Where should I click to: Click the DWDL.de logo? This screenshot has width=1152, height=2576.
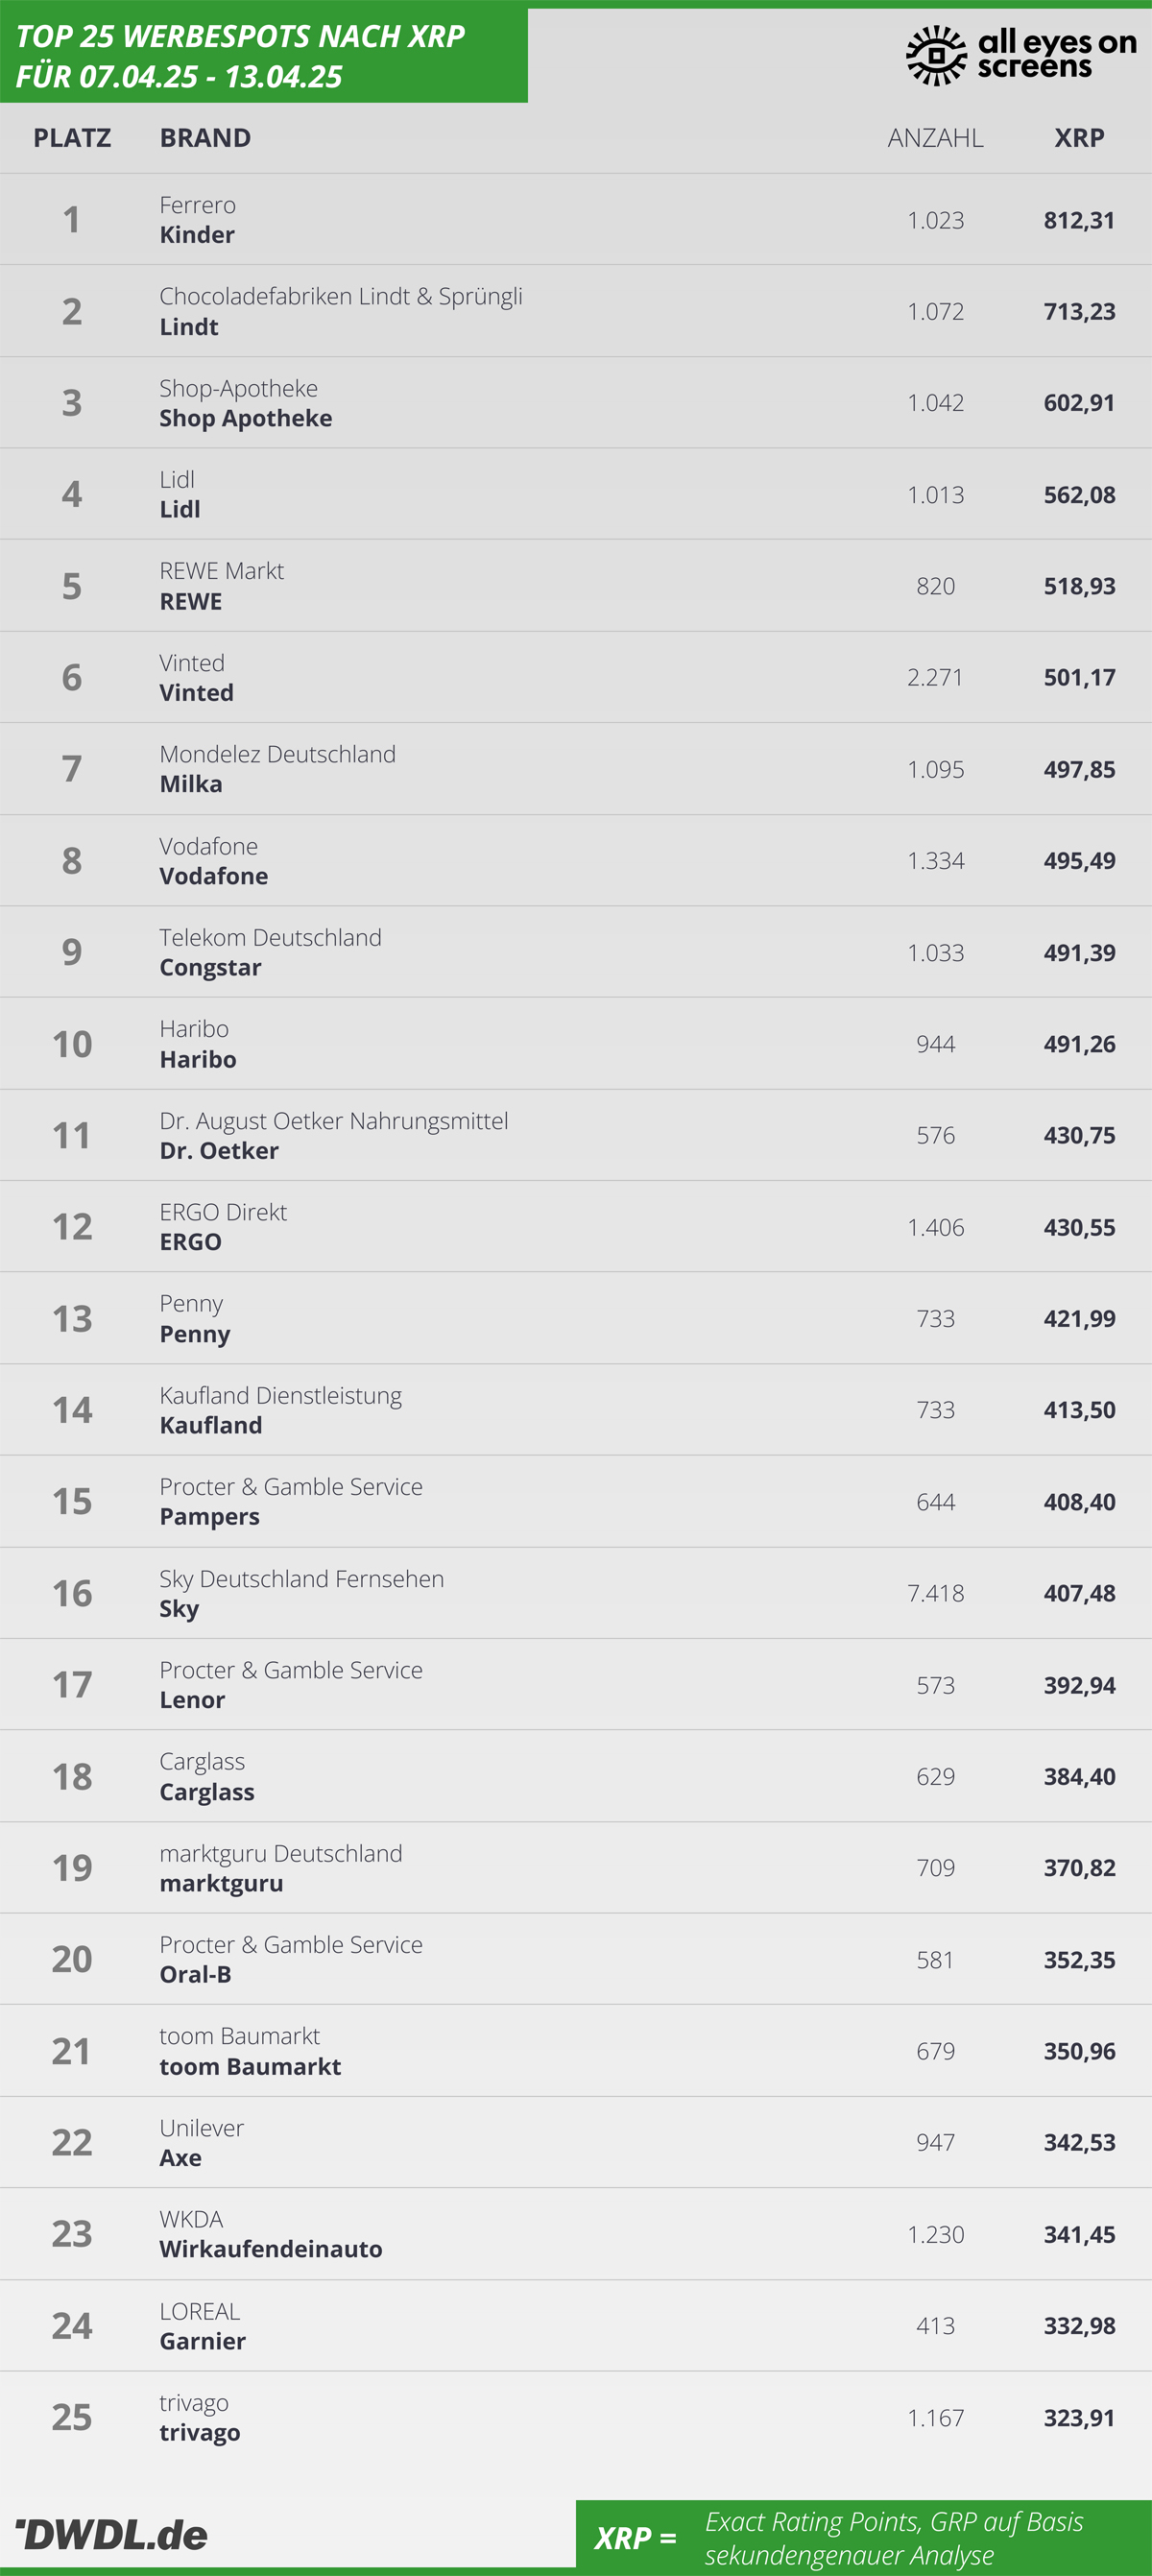click(x=112, y=2534)
